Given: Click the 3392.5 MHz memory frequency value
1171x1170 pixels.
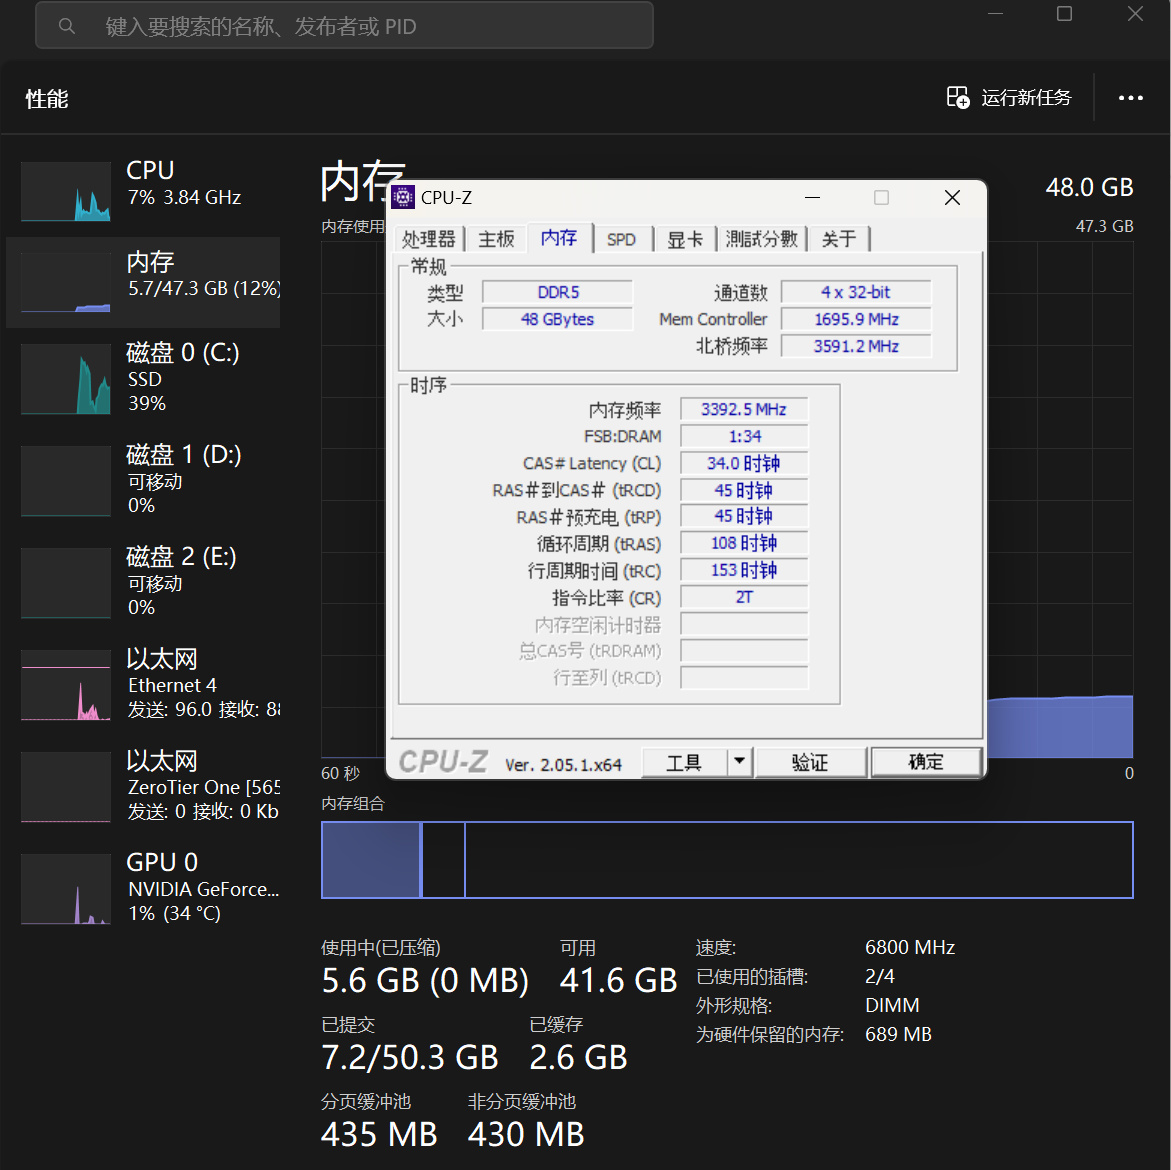Looking at the screenshot, I should (x=744, y=409).
